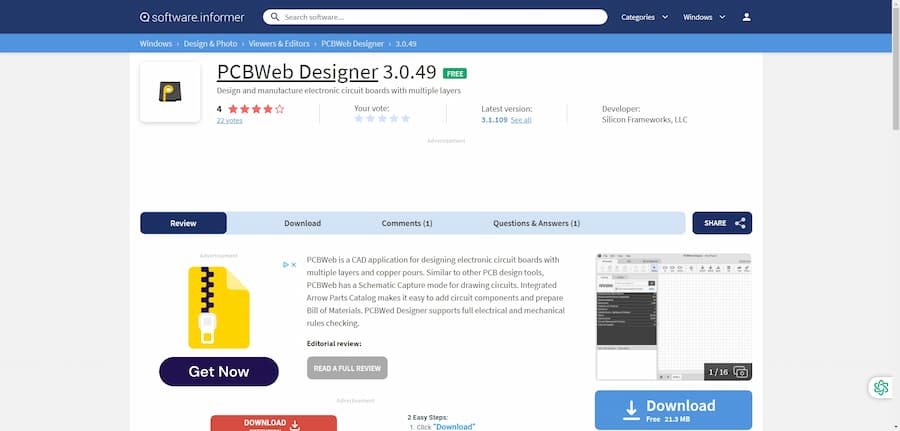Open the 22 votes link
Screen dimensions: 900x431
pos(230,121)
